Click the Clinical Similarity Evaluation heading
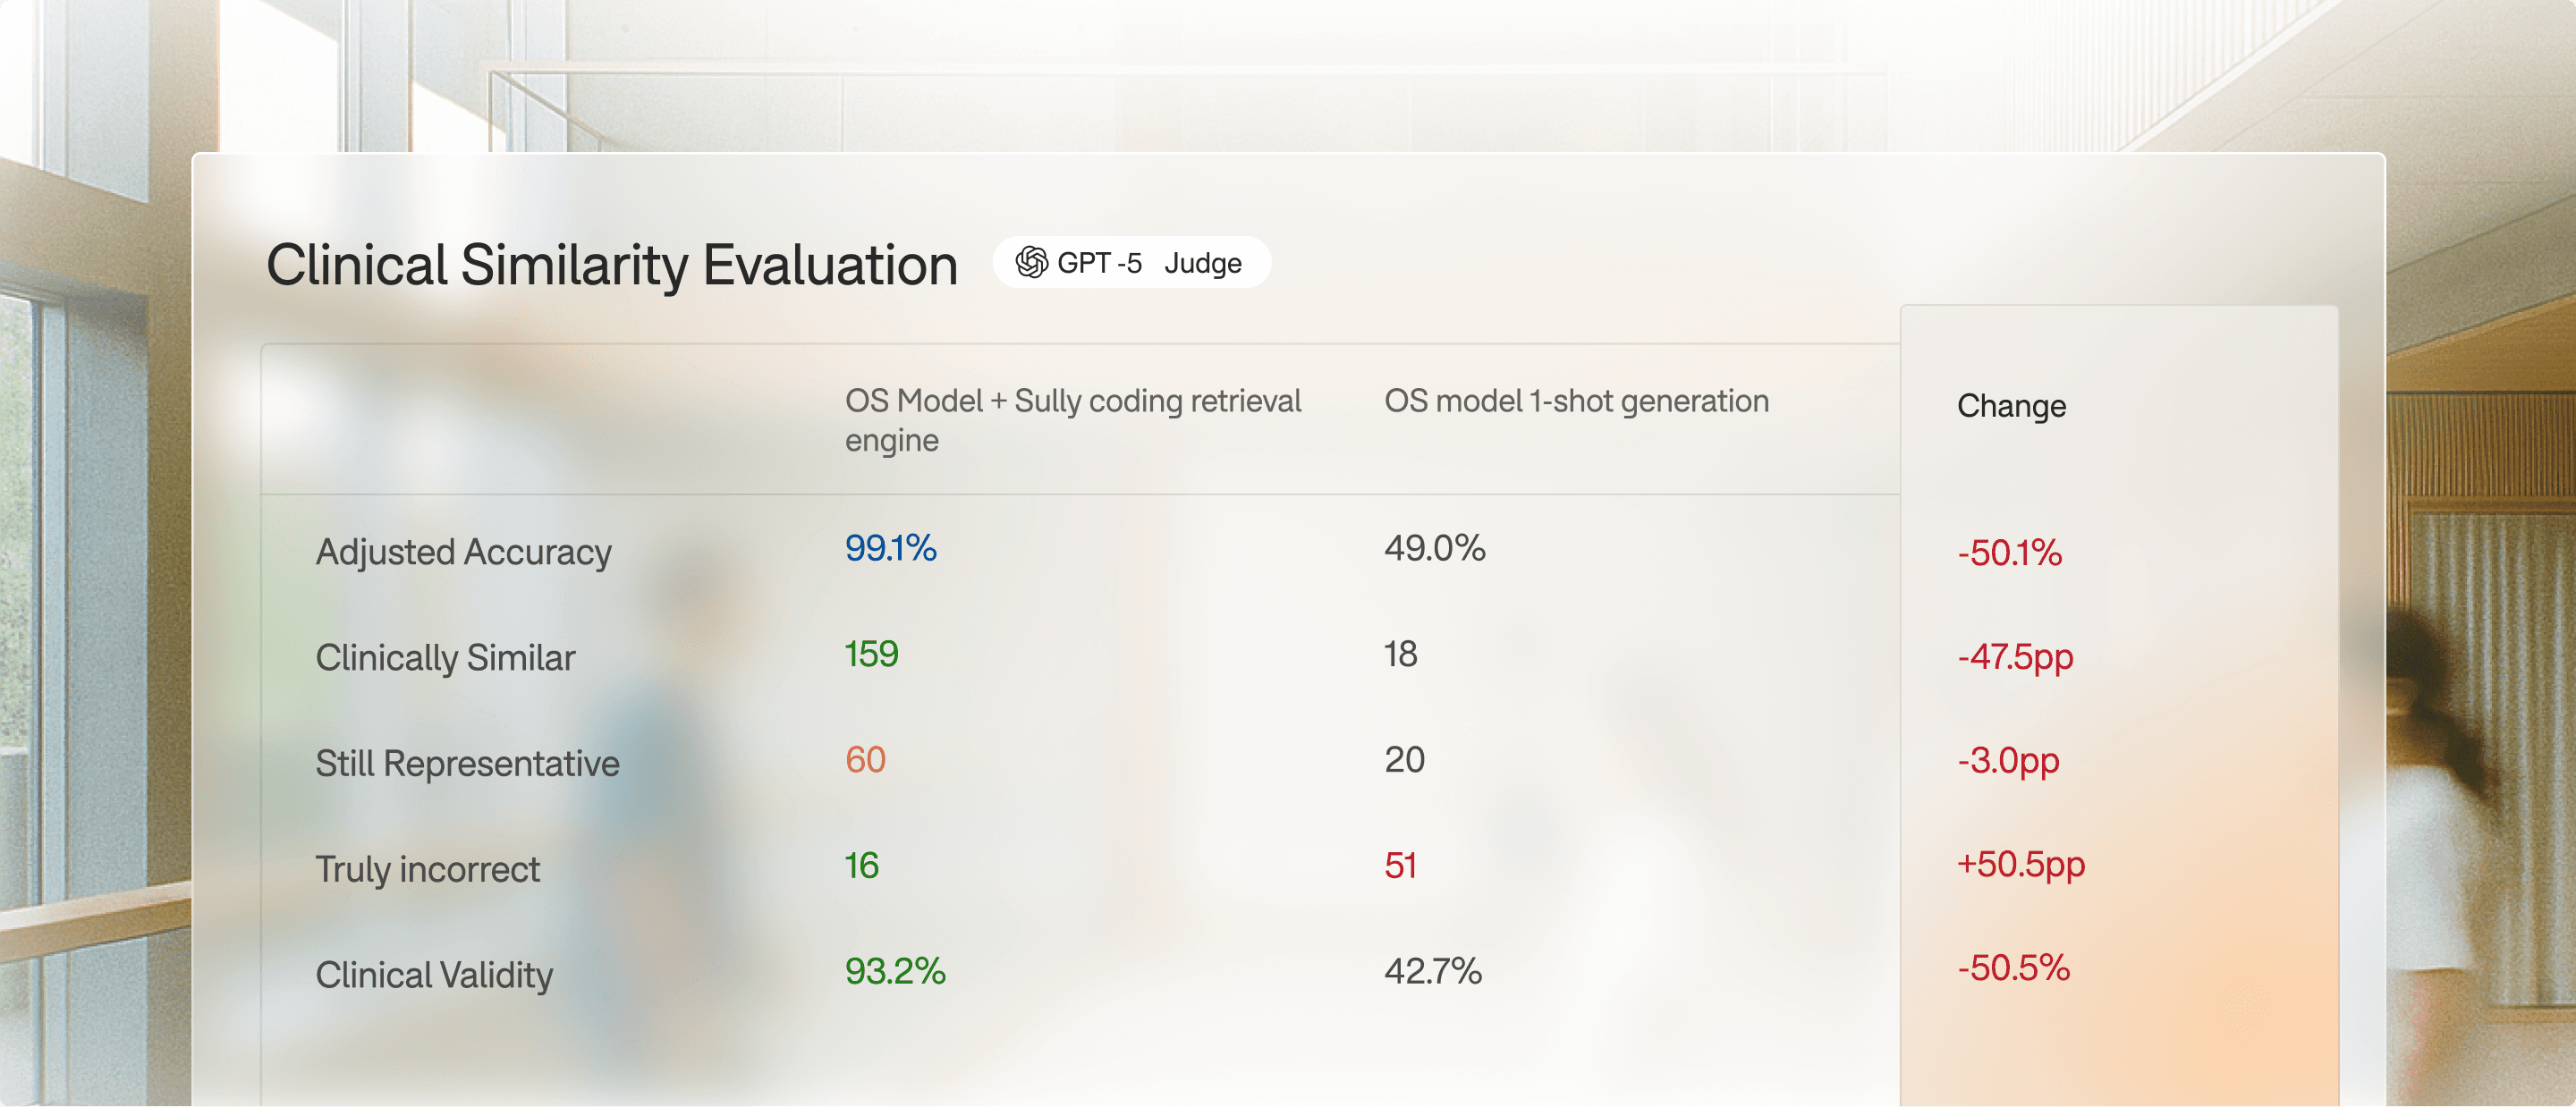Screen dimensions: 2576x1107 coord(611,265)
